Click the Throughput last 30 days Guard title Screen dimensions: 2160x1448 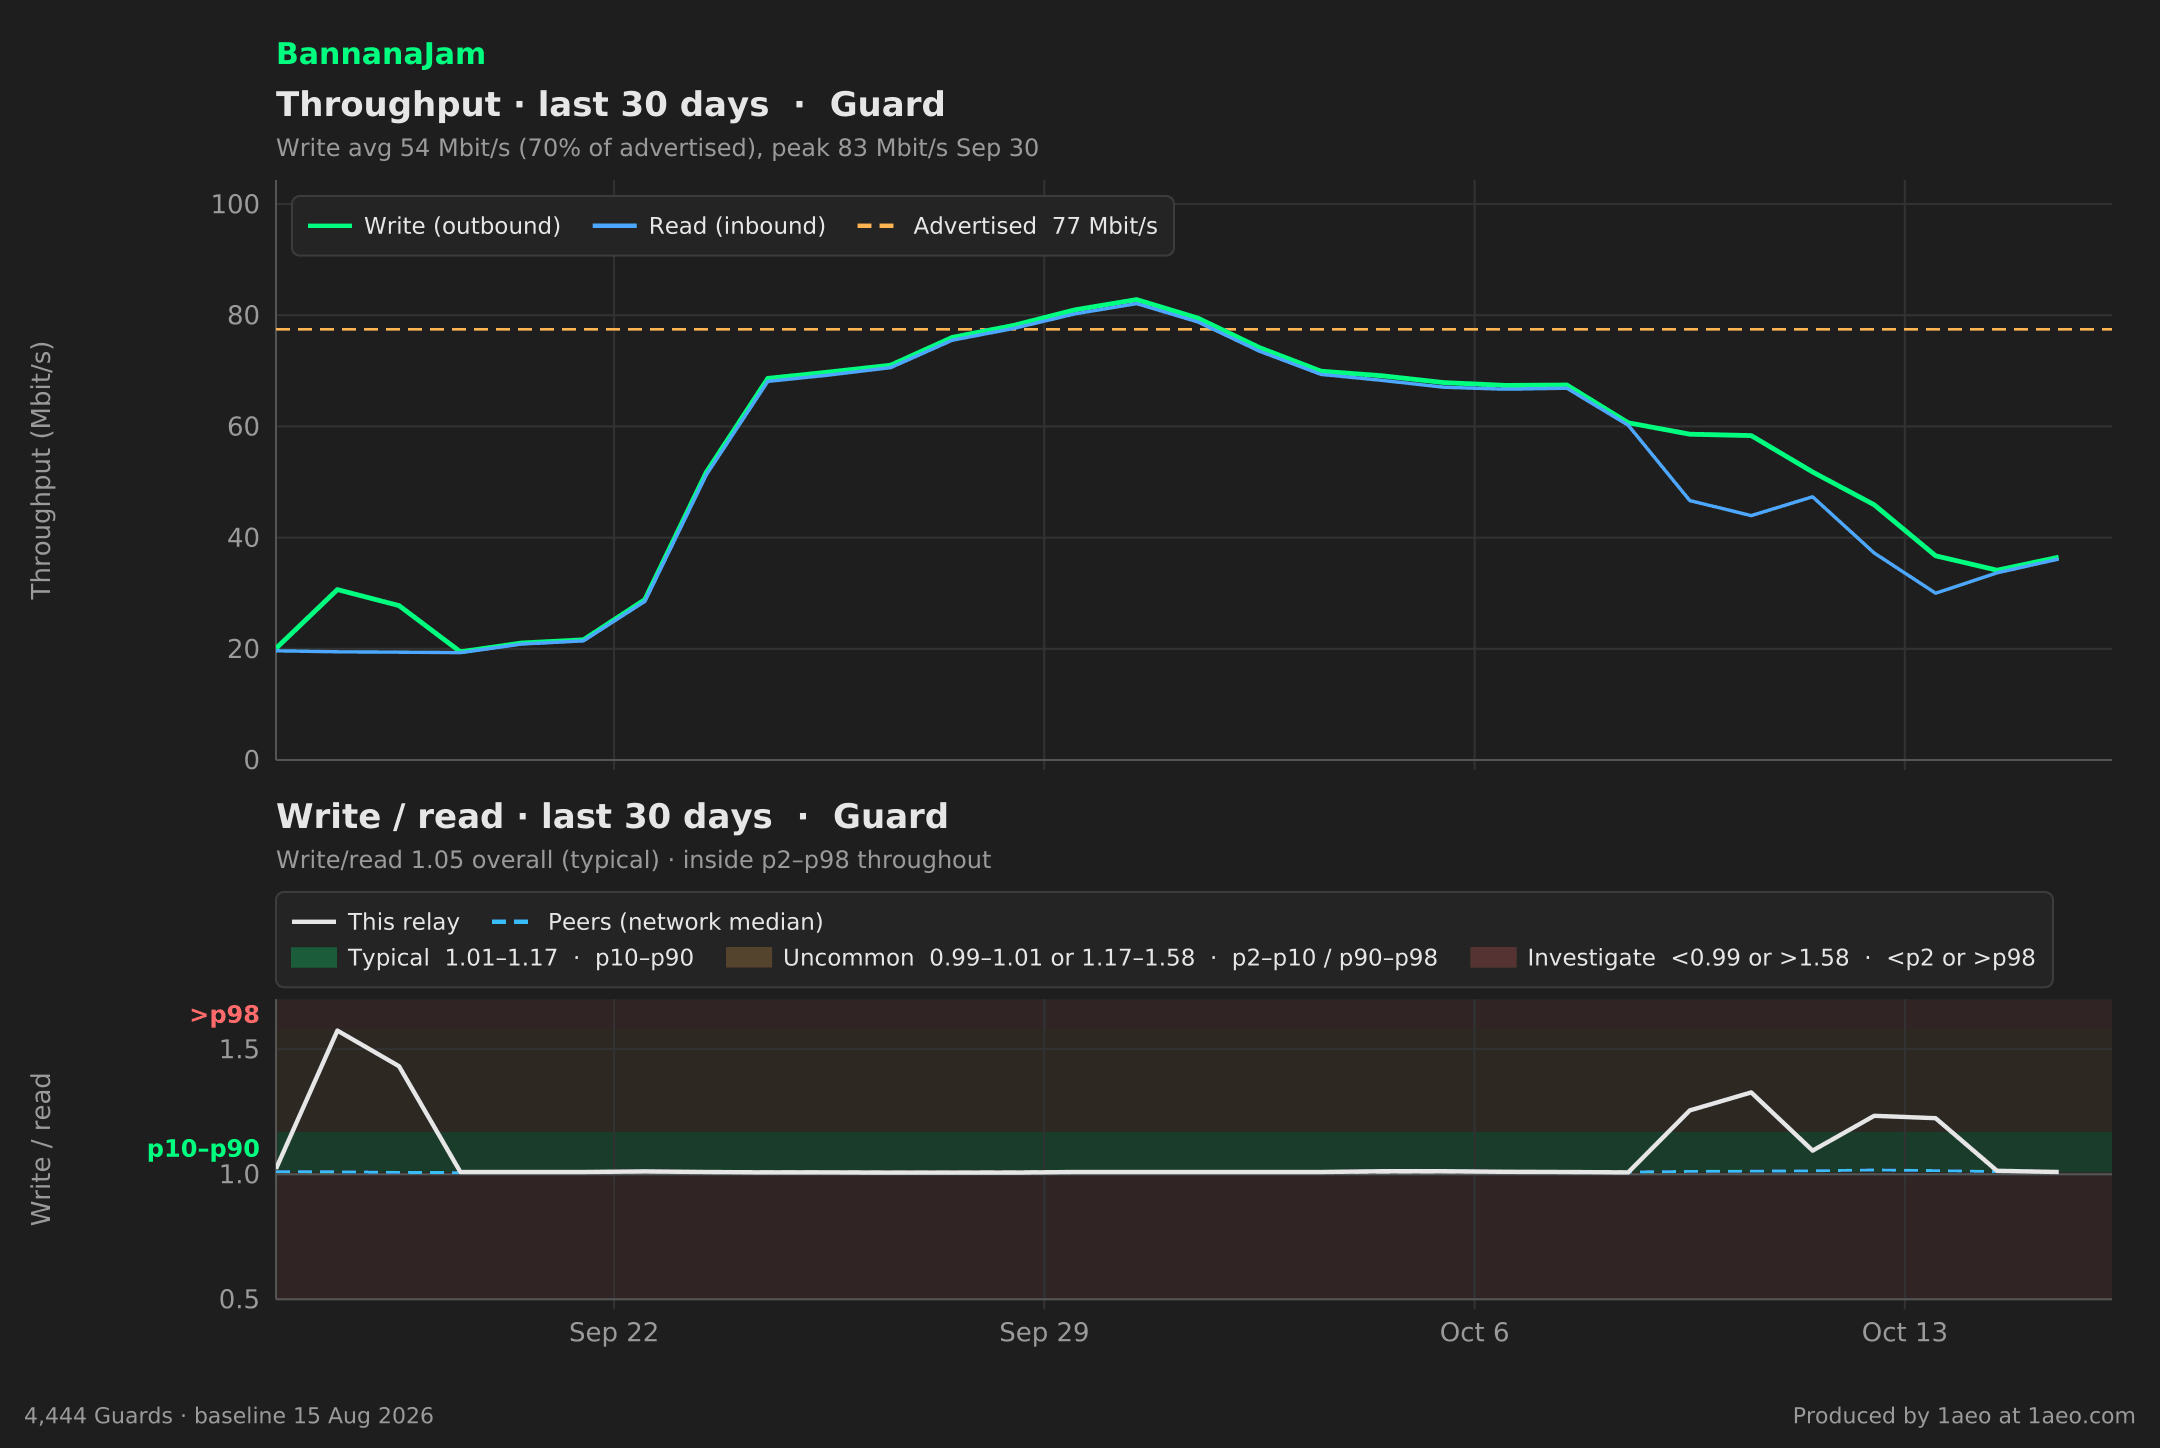point(610,105)
